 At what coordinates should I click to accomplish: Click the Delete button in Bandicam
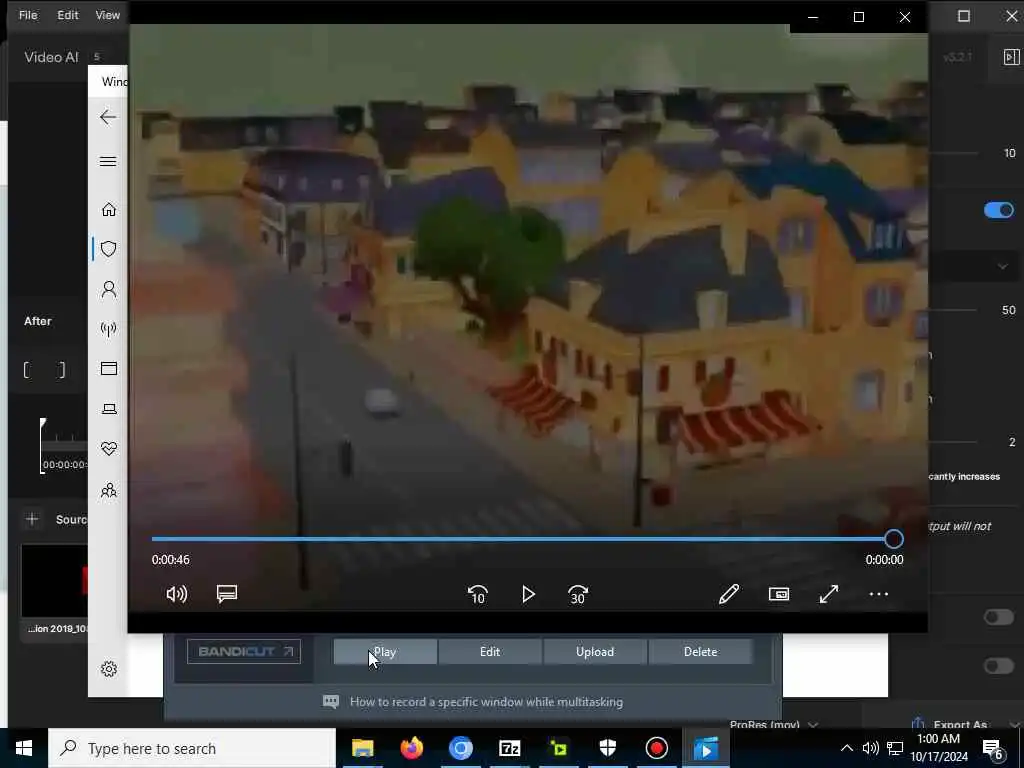coord(700,652)
